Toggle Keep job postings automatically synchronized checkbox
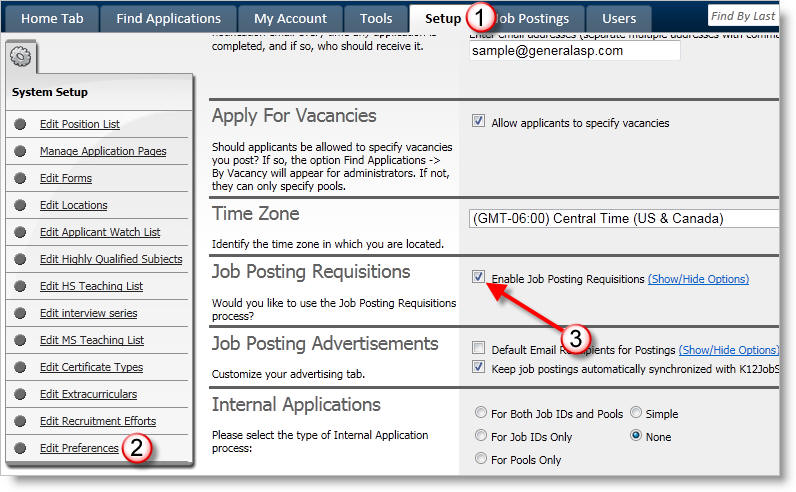Screen dimensions: 796x492 (478, 367)
